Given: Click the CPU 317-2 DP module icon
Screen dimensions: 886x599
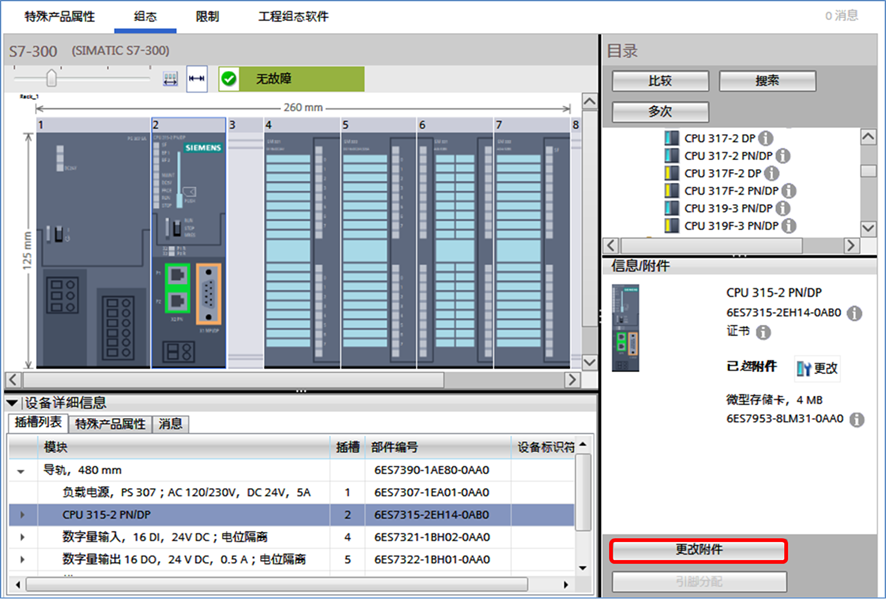Looking at the screenshot, I should point(671,138).
